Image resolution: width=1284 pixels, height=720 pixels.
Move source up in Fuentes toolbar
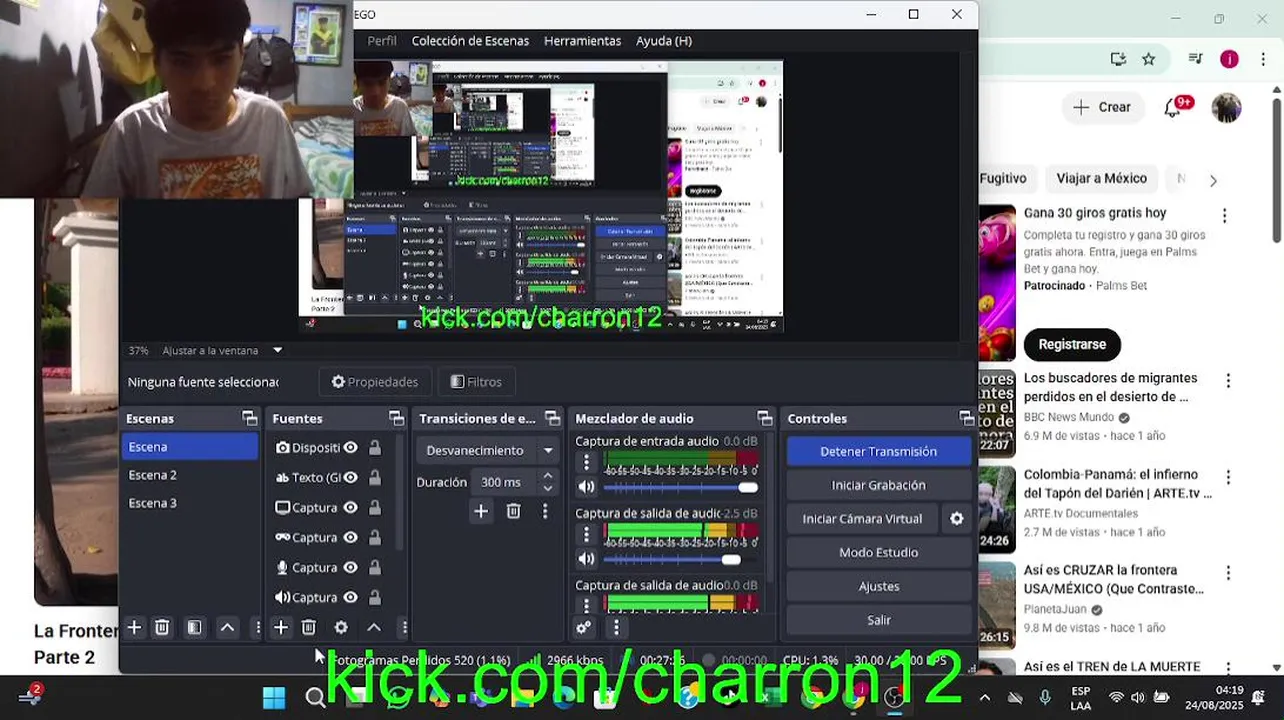(x=374, y=628)
